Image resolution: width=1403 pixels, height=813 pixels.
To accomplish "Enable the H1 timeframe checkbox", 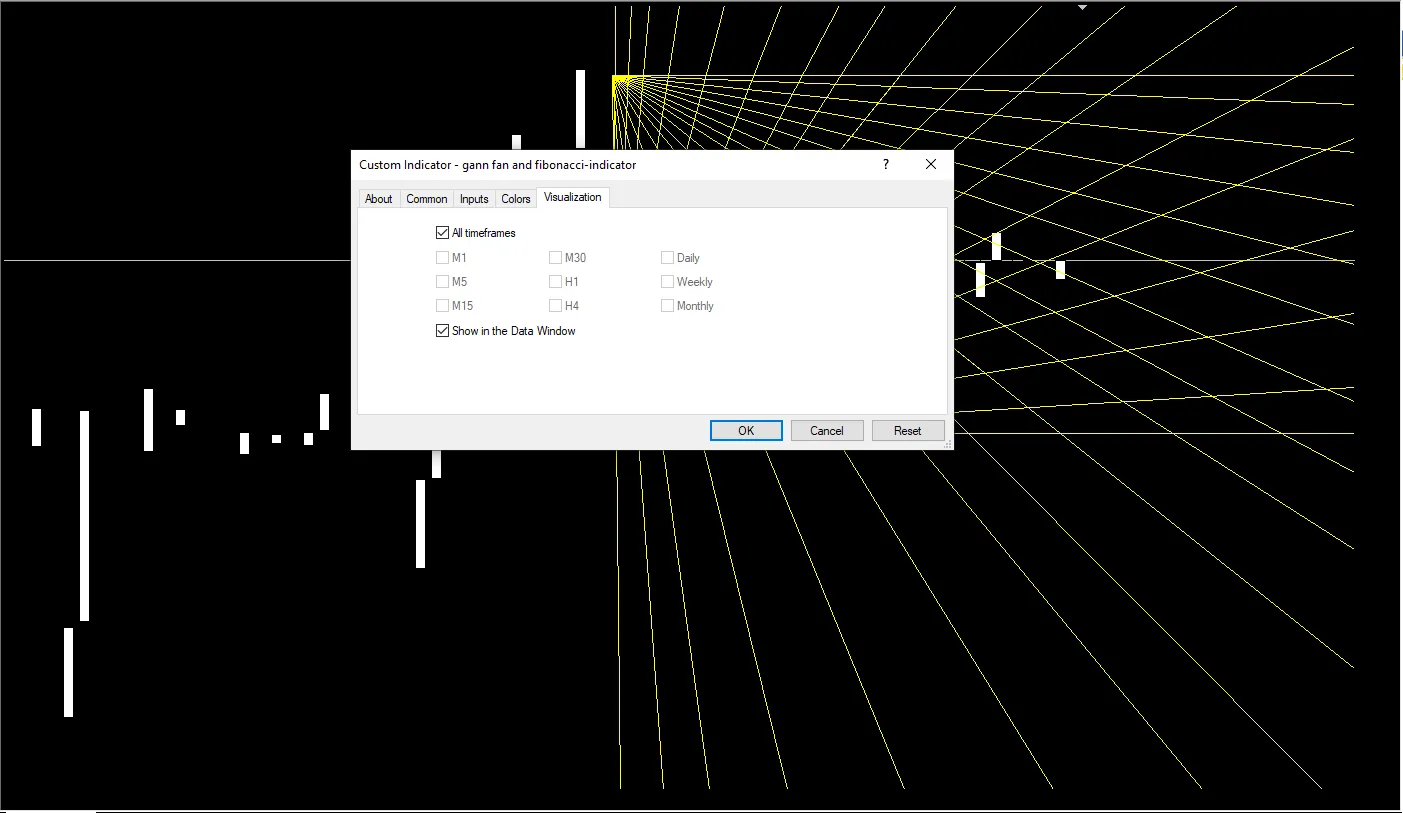I will [x=556, y=282].
